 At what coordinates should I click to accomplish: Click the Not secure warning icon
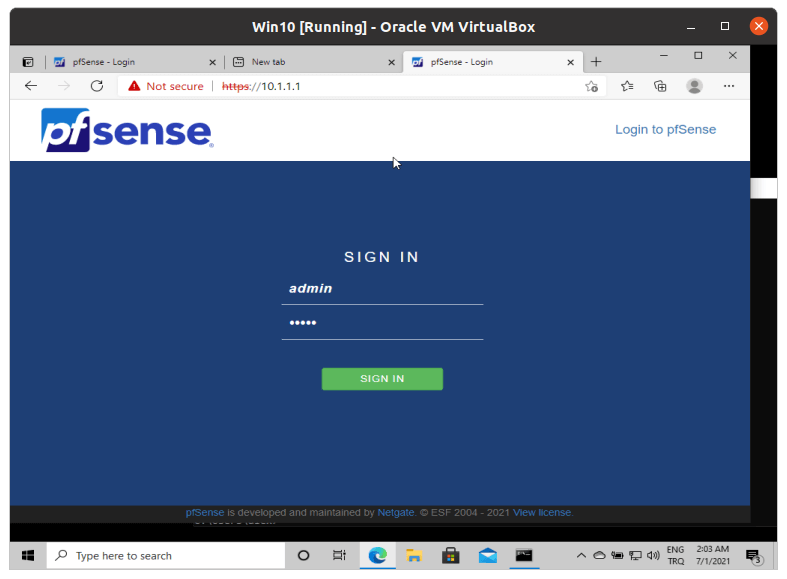(x=134, y=86)
